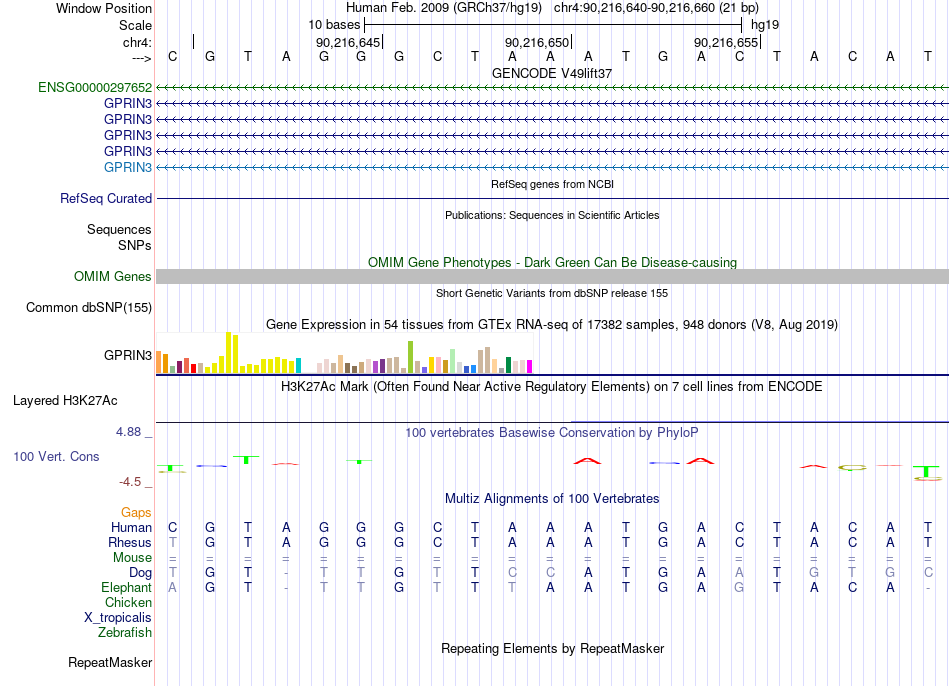
Task: Open the light-blue GPRIN3 transcript label
Action: 128,167
